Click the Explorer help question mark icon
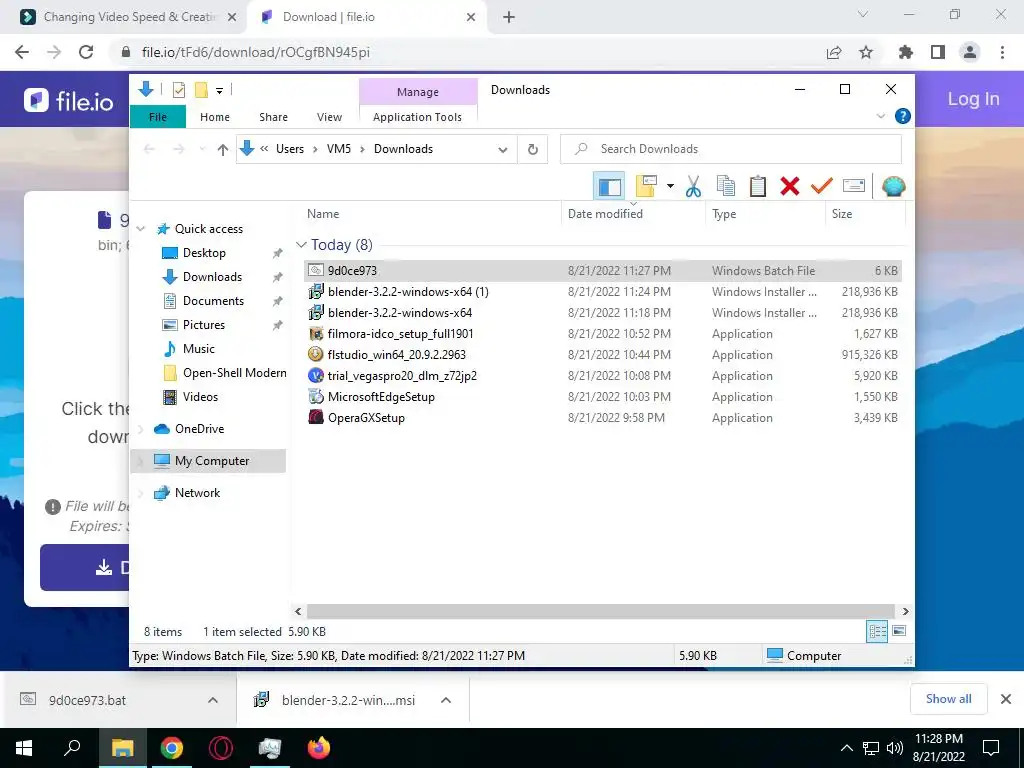The width and height of the screenshot is (1024, 768). point(903,116)
